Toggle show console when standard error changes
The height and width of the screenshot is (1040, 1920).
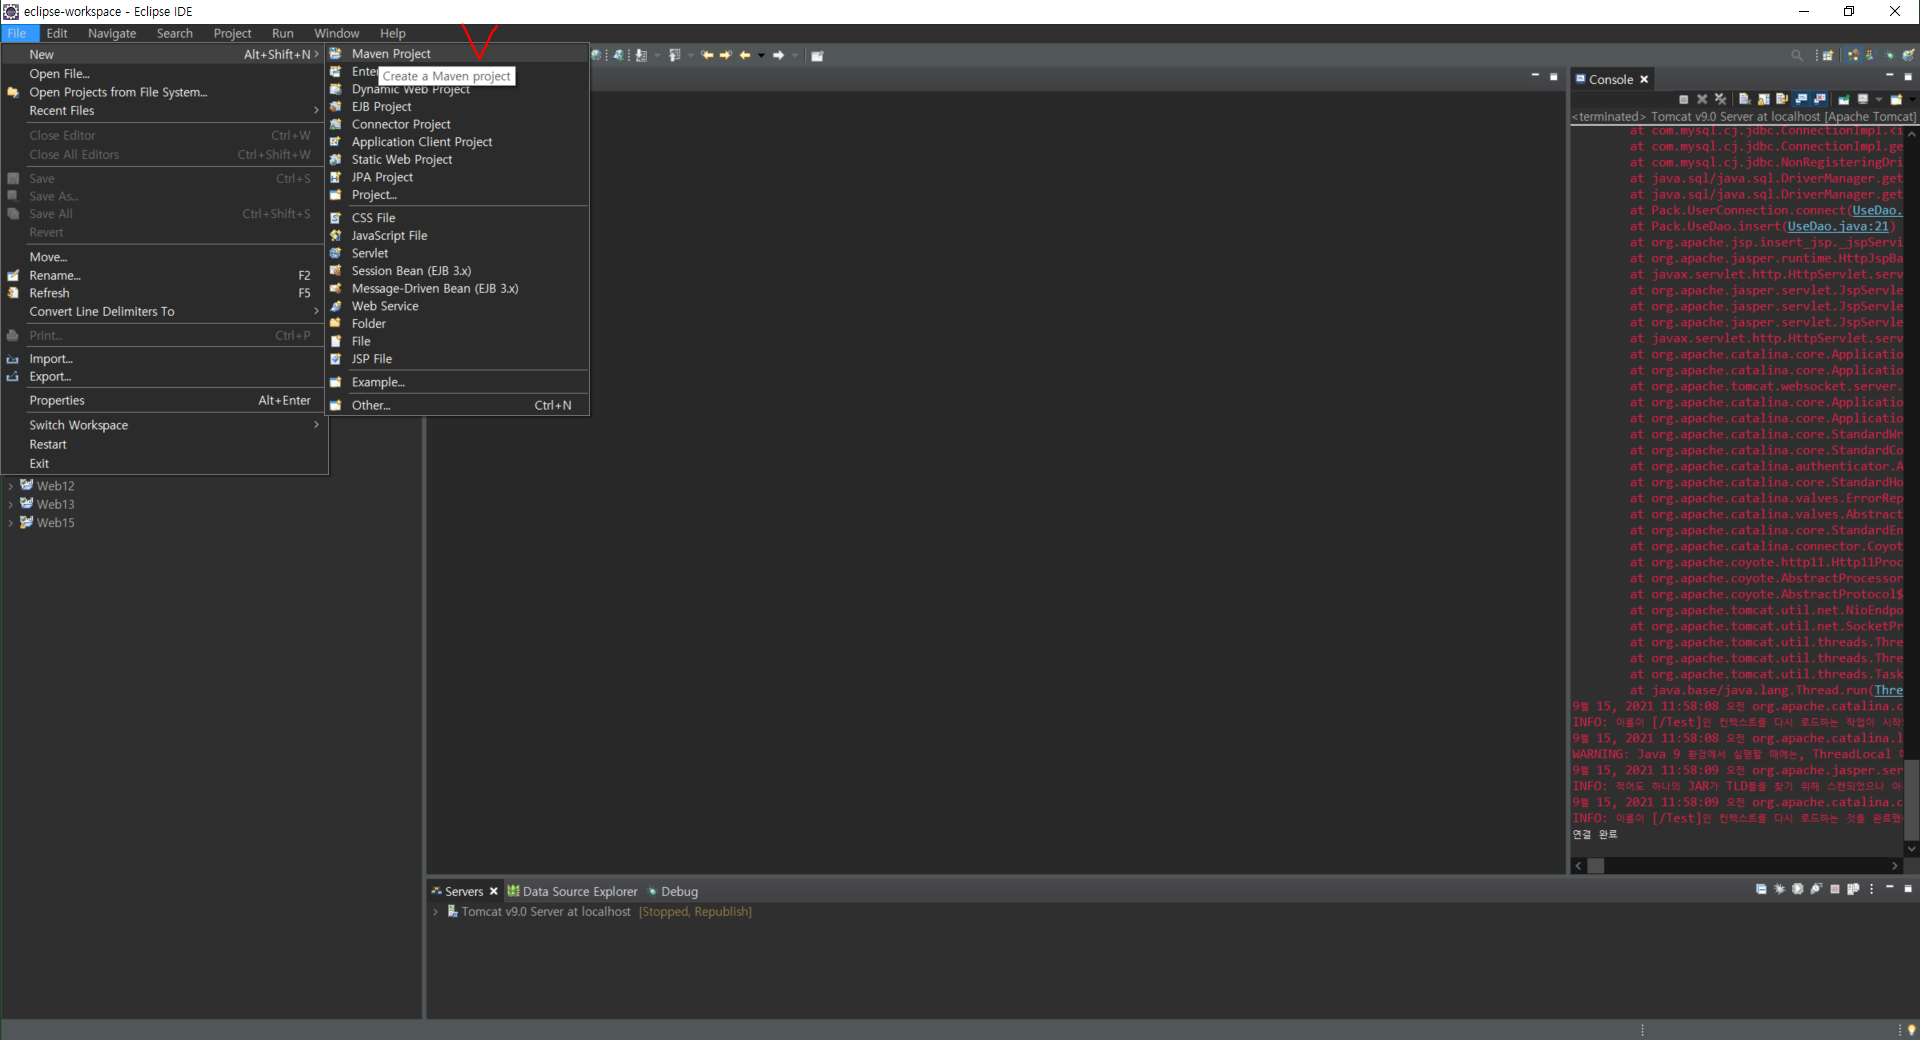click(1819, 99)
